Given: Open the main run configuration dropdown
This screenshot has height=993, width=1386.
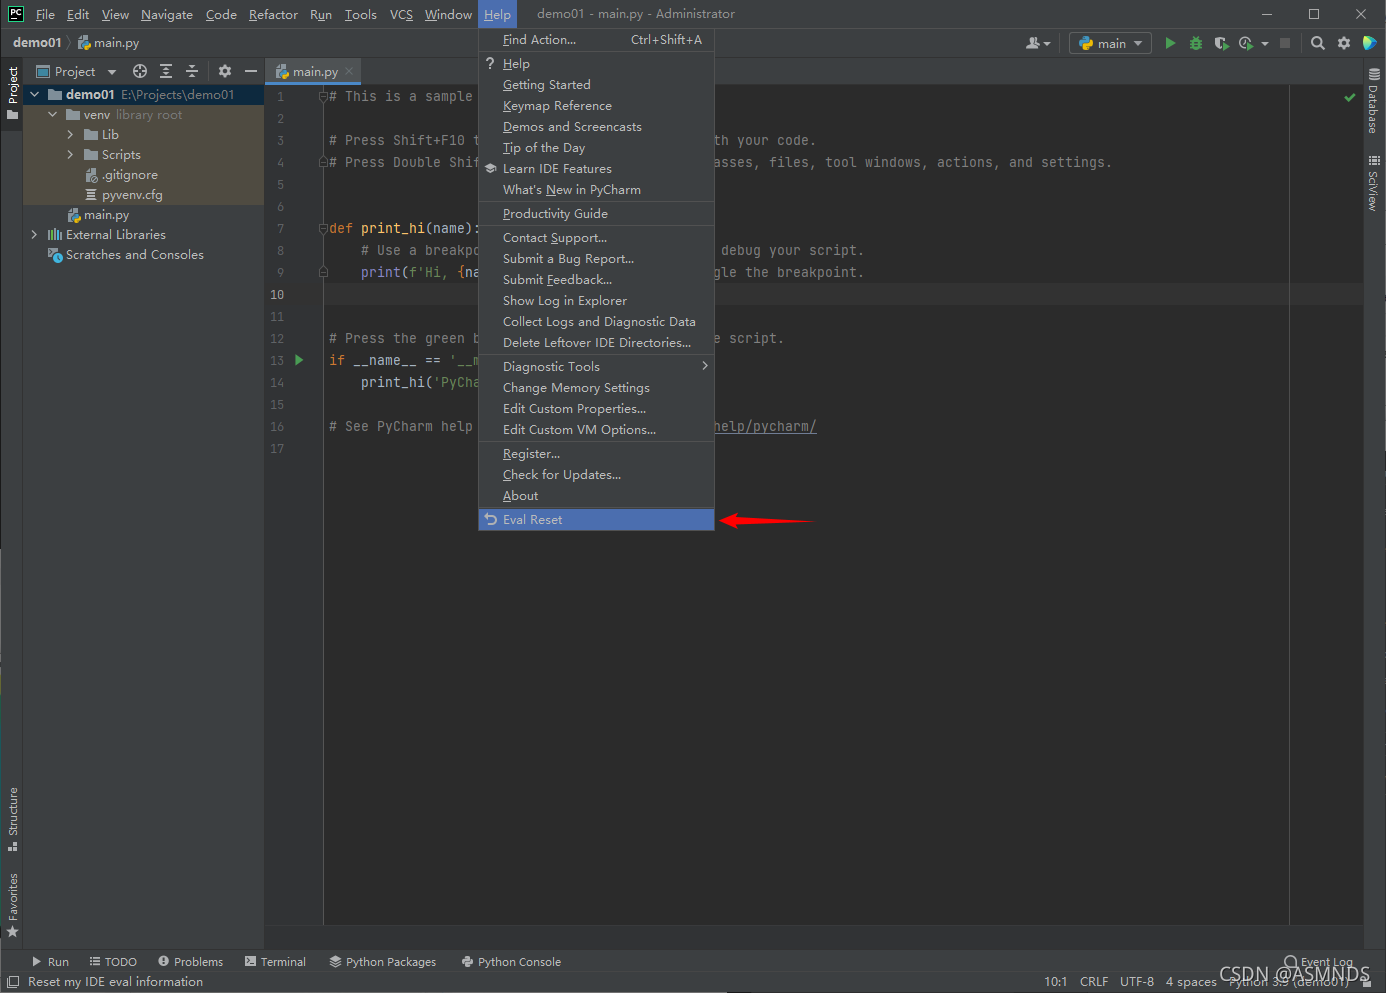Looking at the screenshot, I should pos(1110,43).
